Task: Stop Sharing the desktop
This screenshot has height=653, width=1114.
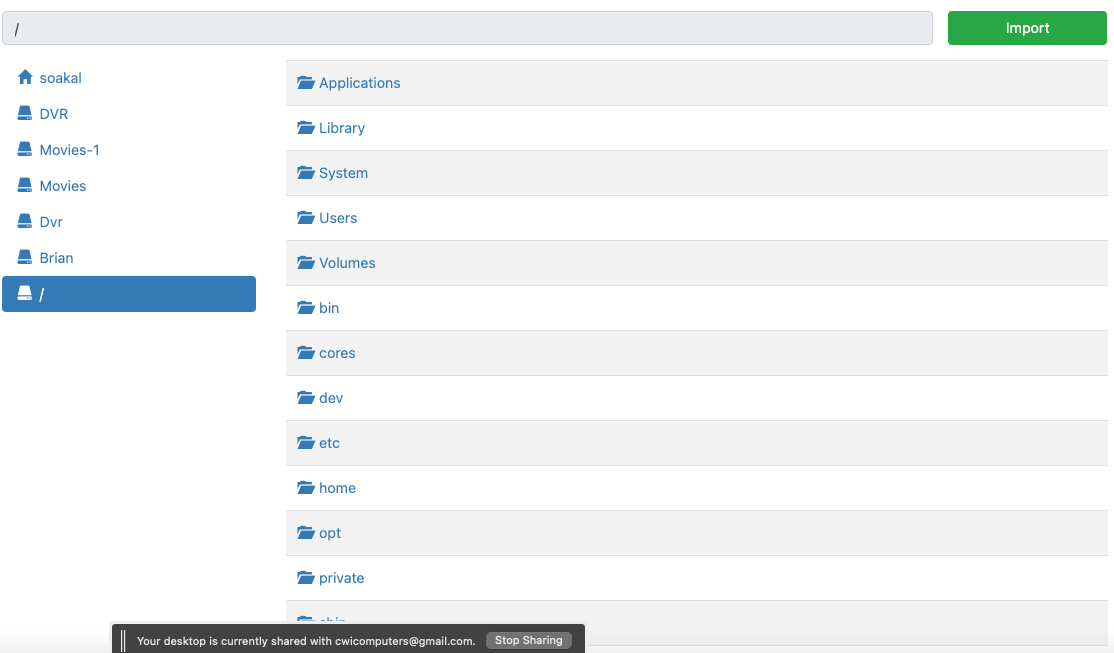Action: pos(528,640)
